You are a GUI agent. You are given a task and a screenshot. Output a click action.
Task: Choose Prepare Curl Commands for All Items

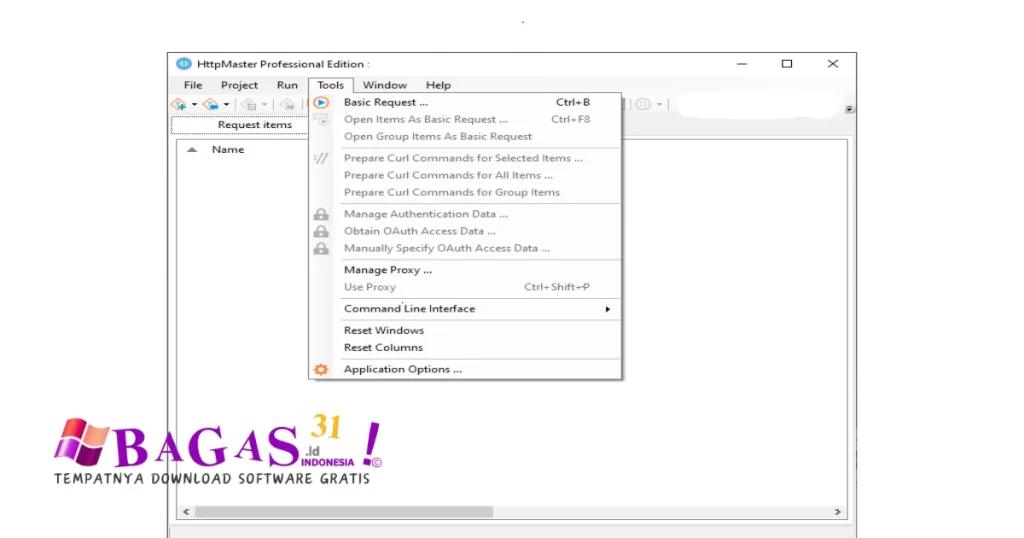[466, 175]
